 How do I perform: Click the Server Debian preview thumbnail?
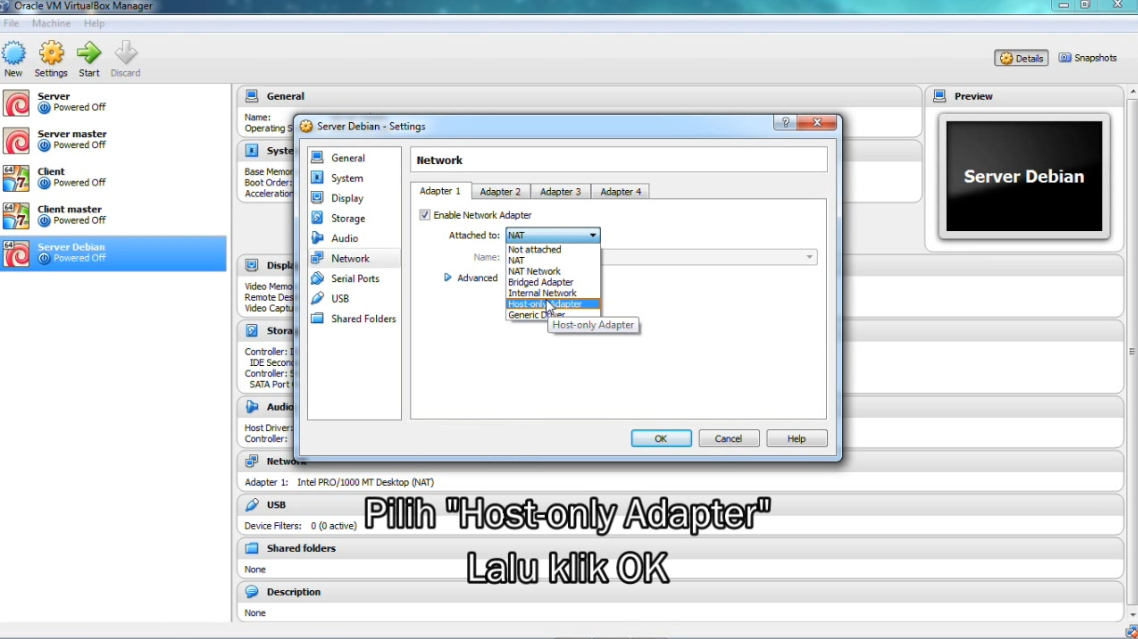pyautogui.click(x=1024, y=176)
